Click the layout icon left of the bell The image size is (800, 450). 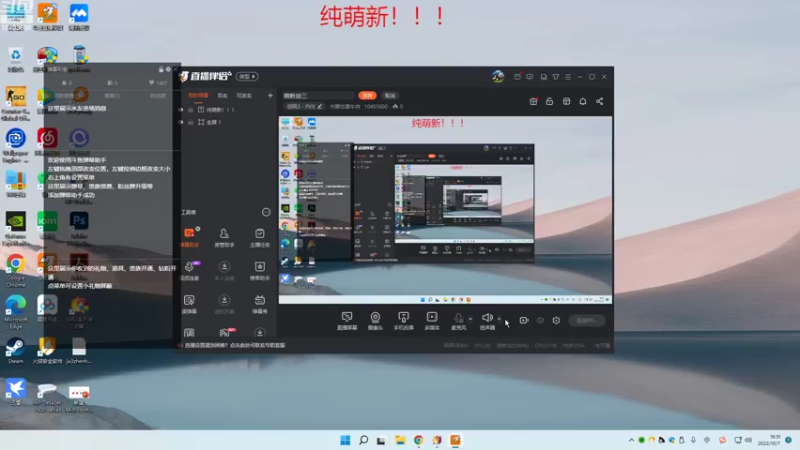point(566,102)
